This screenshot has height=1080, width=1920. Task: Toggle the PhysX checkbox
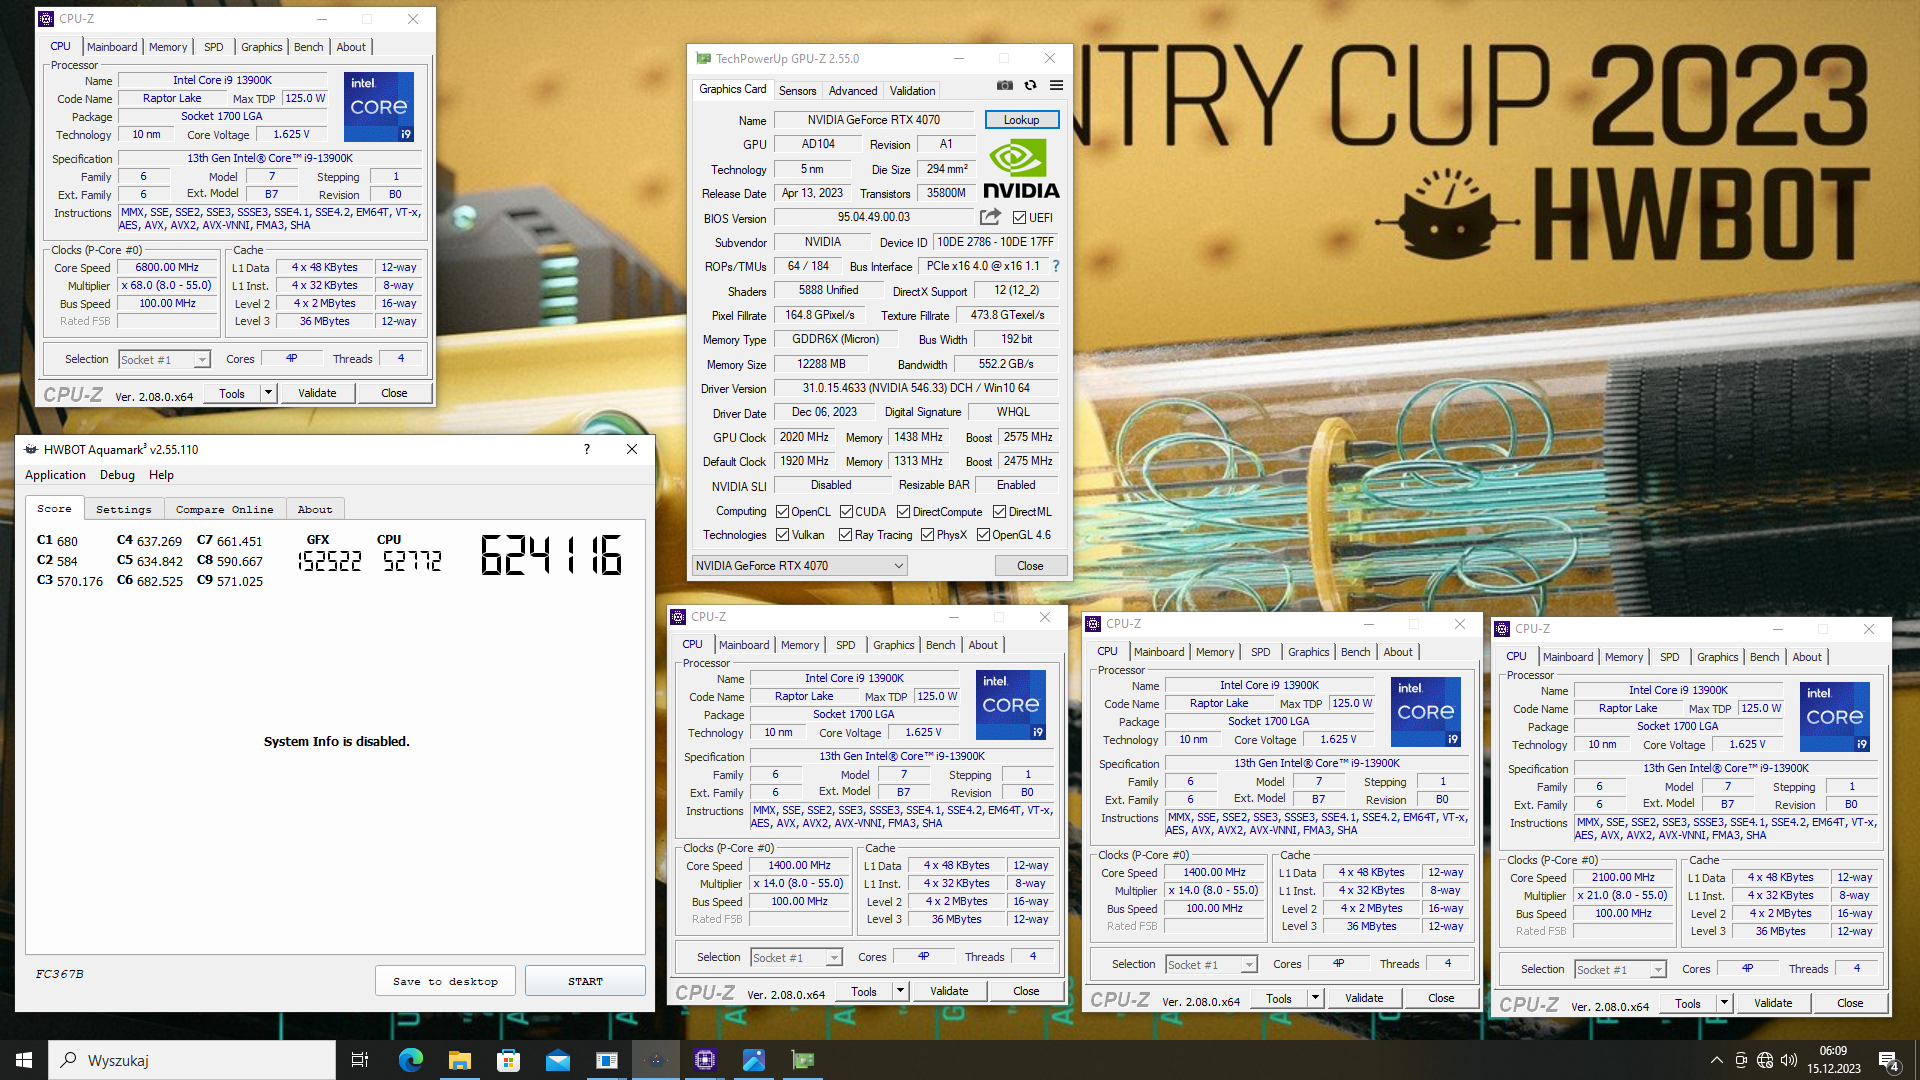(927, 535)
